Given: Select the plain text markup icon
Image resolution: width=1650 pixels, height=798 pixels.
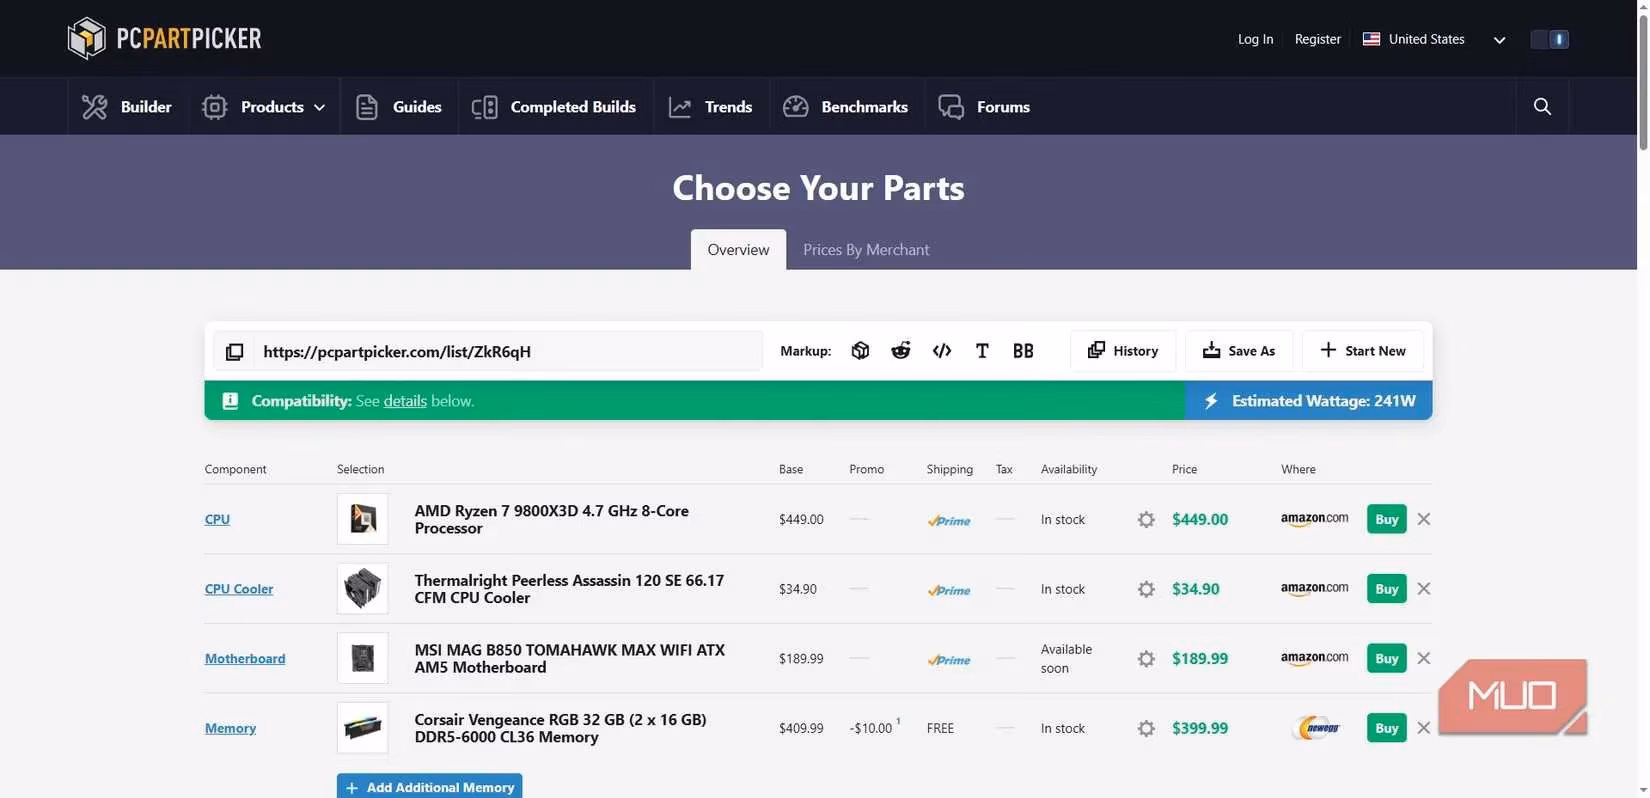Looking at the screenshot, I should tap(982, 351).
